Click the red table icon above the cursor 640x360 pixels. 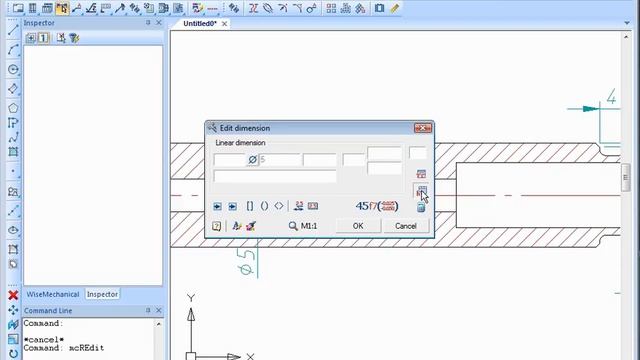click(421, 174)
